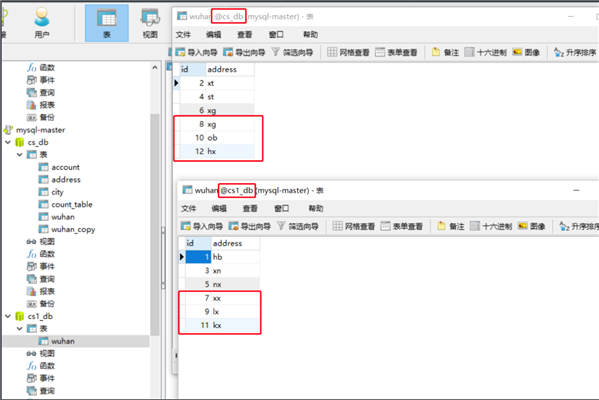Click 导出向导 in the cs_db wuhan window

244,52
